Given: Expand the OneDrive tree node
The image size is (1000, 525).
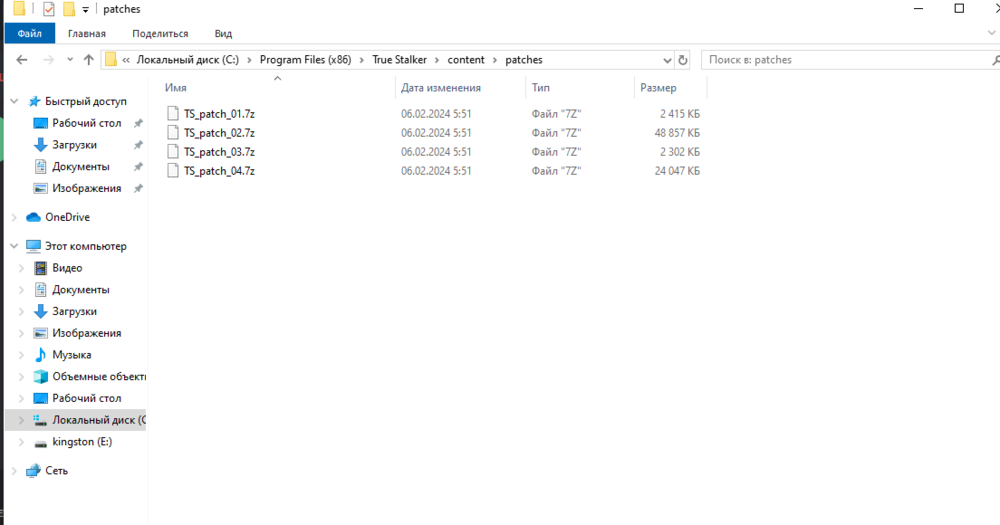Looking at the screenshot, I should pyautogui.click(x=14, y=218).
